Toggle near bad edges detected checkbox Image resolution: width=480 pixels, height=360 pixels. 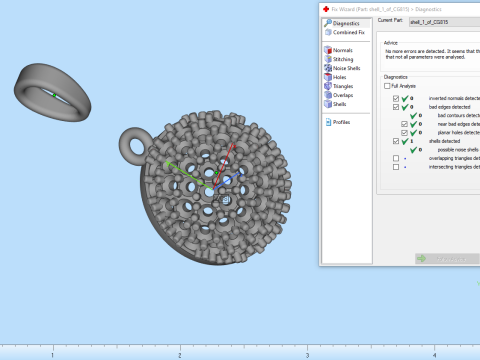click(404, 124)
